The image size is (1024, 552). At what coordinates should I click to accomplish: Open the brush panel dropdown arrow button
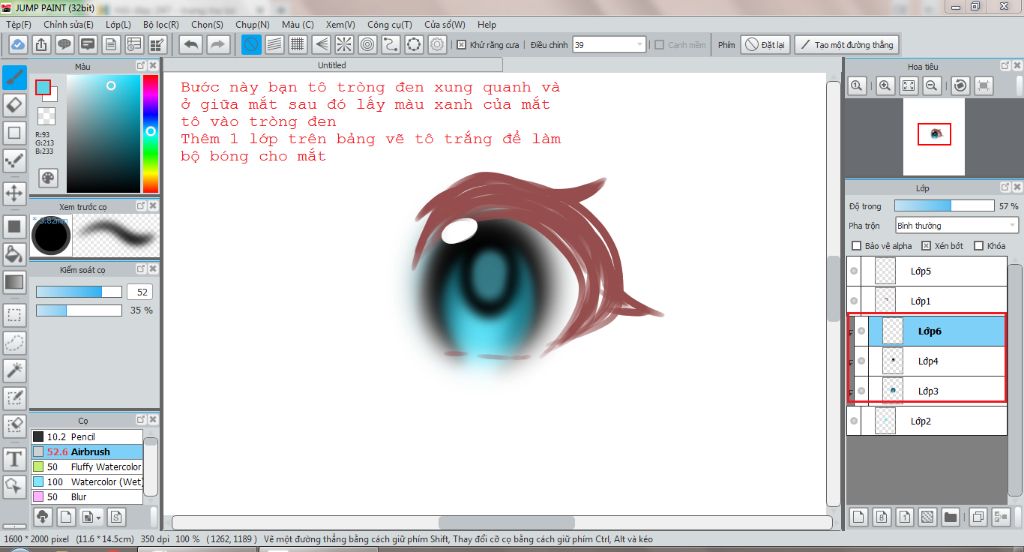coord(90,517)
